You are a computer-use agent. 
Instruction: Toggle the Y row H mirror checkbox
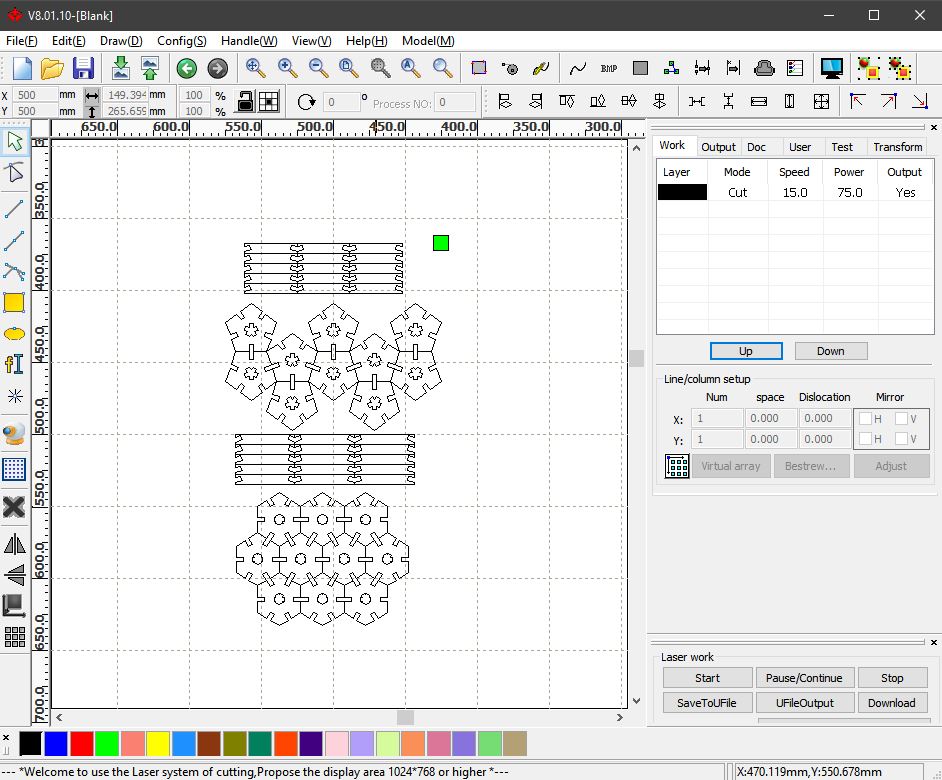865,439
